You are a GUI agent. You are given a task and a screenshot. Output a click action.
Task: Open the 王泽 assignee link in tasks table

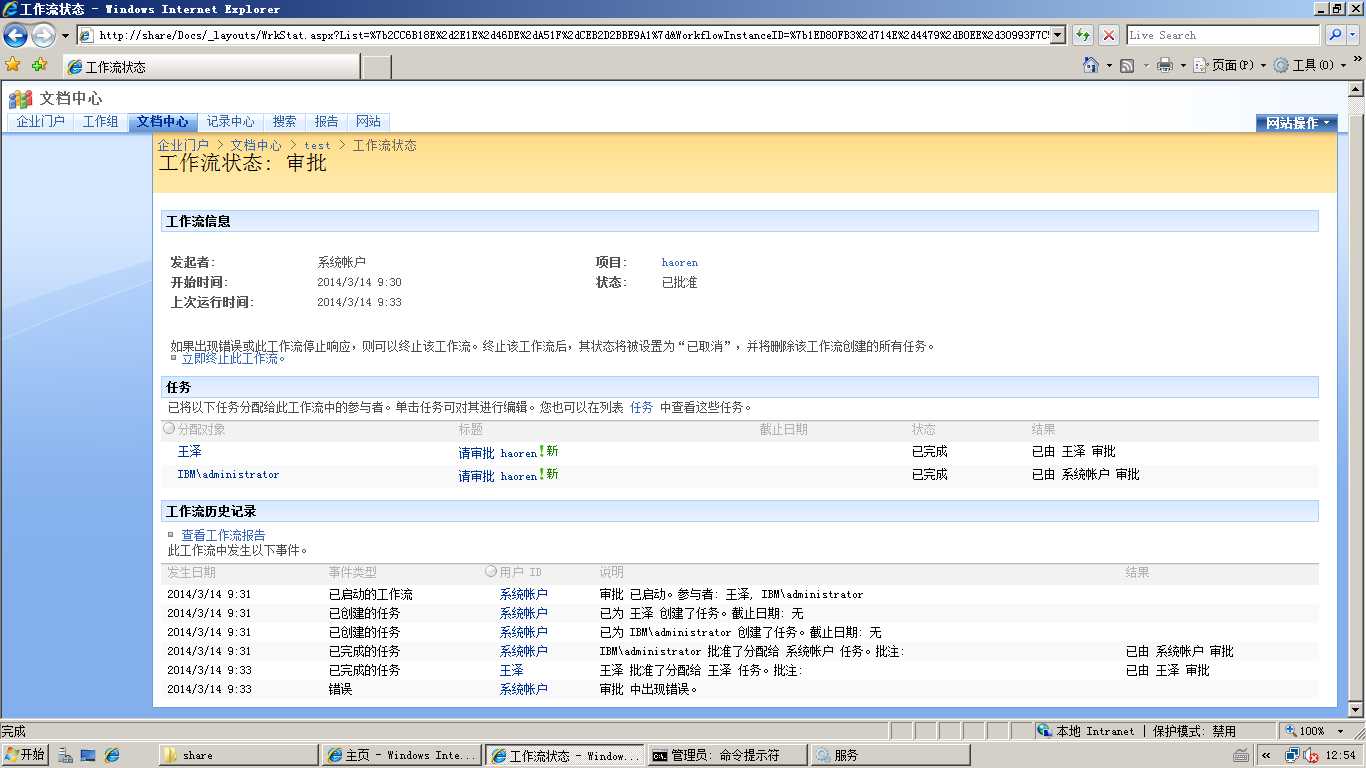[x=189, y=451]
